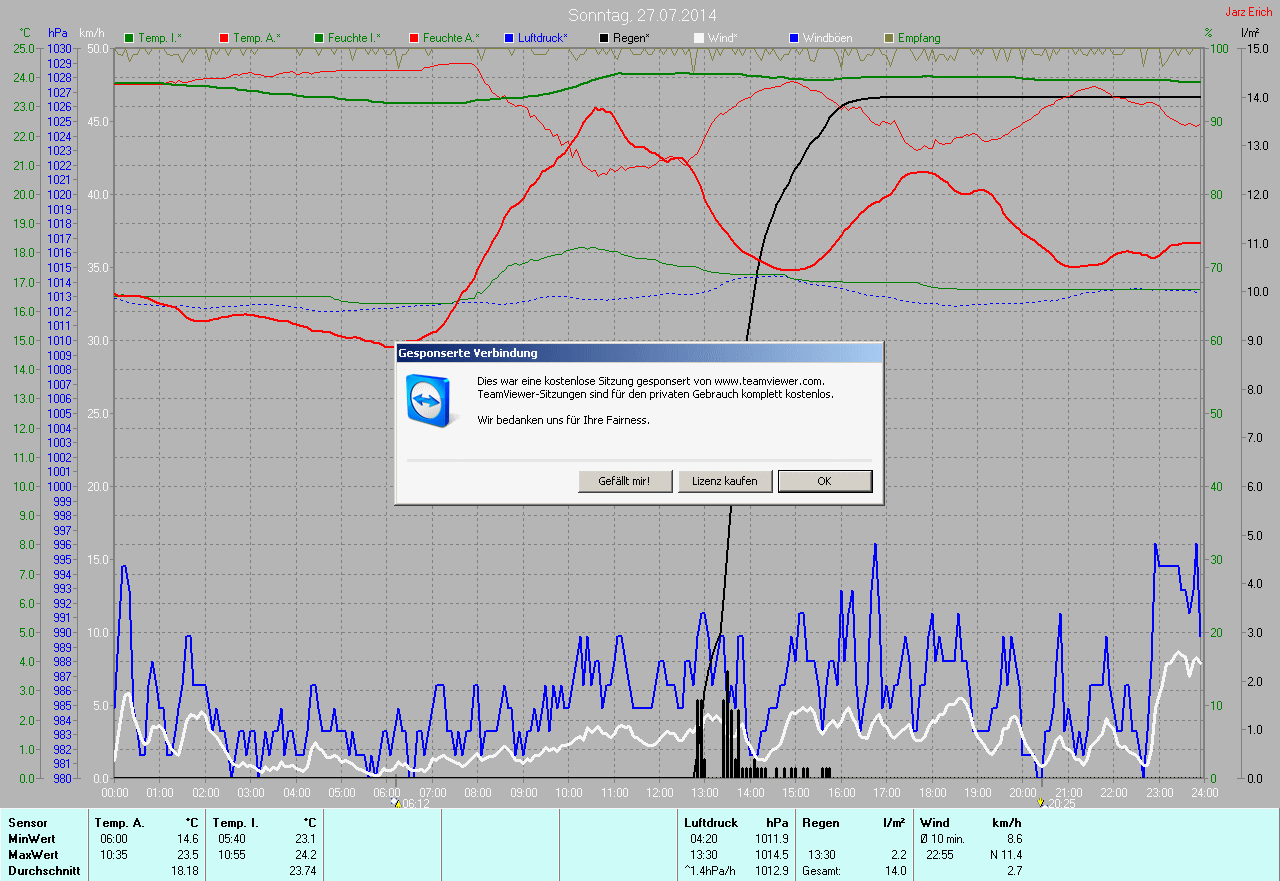
Task: Click the °C axis unit label
Action: point(24,33)
